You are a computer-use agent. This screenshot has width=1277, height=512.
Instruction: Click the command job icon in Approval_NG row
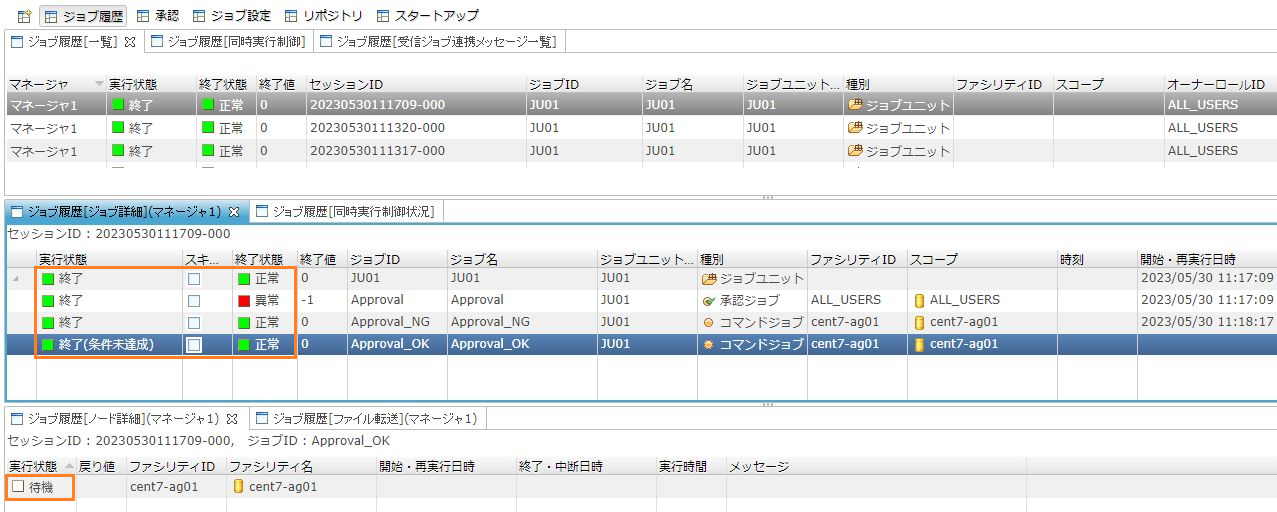click(x=709, y=322)
